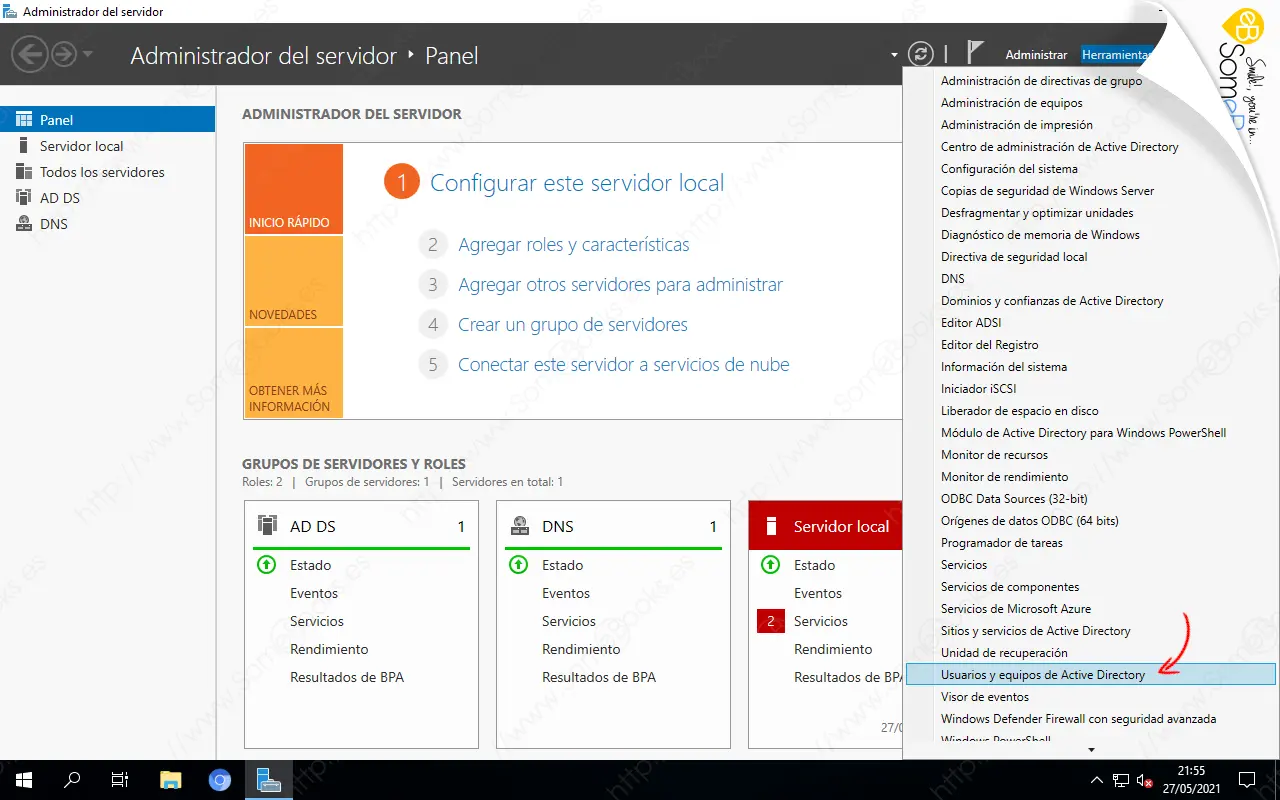
Task: Open File Explorer from the taskbar
Action: pyautogui.click(x=171, y=780)
